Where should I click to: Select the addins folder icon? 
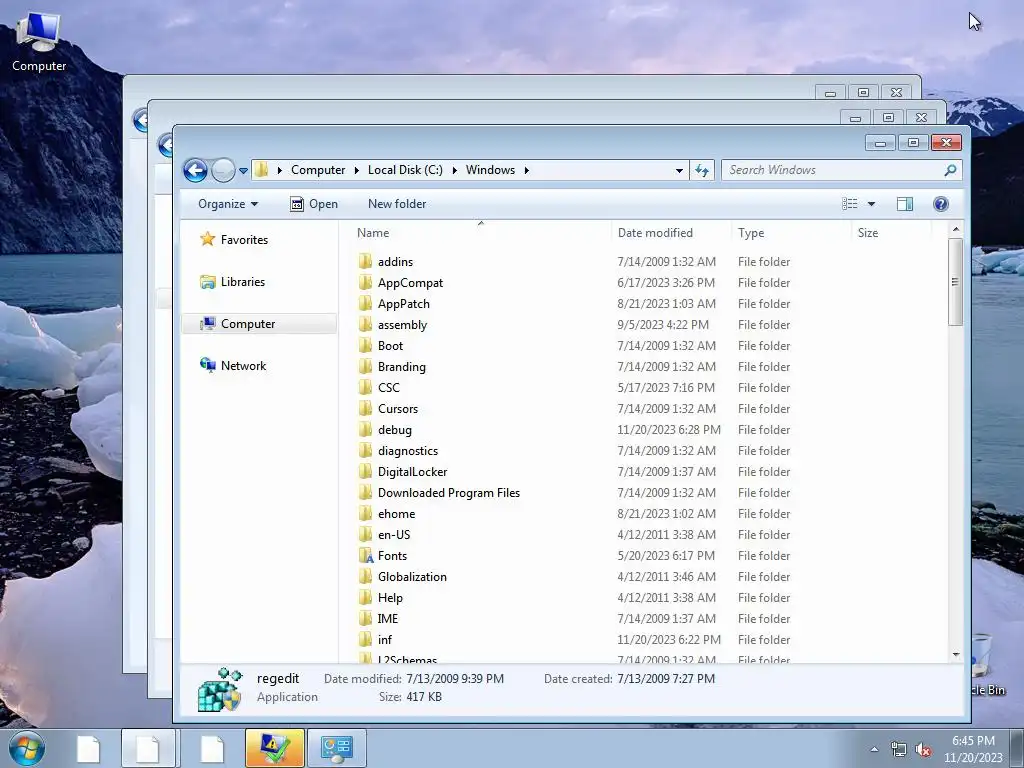366,262
